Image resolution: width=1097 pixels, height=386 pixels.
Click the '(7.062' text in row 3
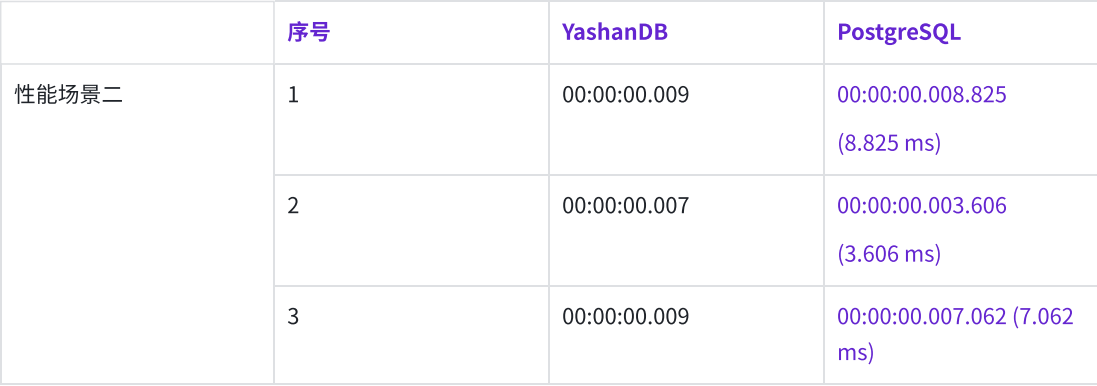point(1043,317)
